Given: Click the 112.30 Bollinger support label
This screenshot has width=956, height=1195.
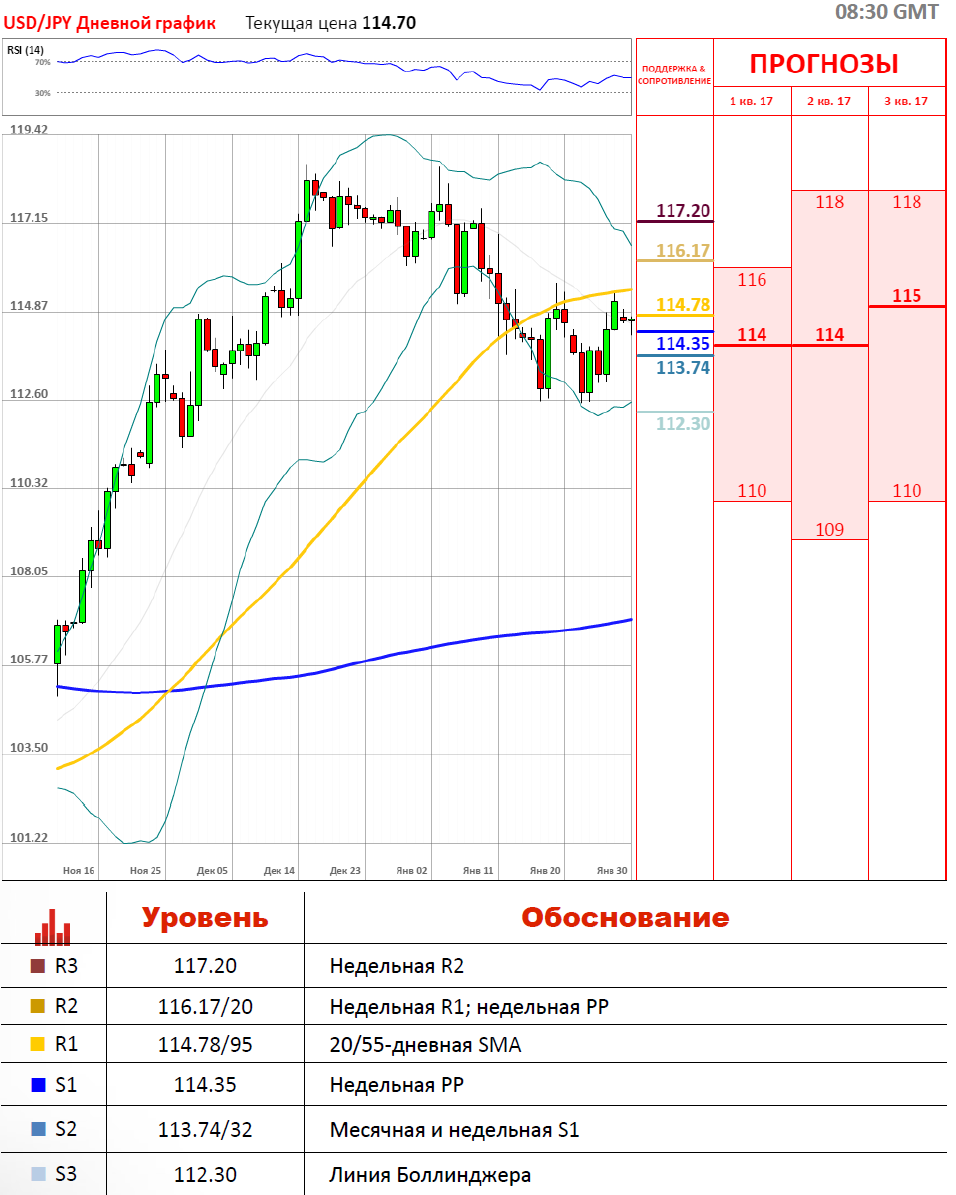Looking at the screenshot, I should point(683,424).
